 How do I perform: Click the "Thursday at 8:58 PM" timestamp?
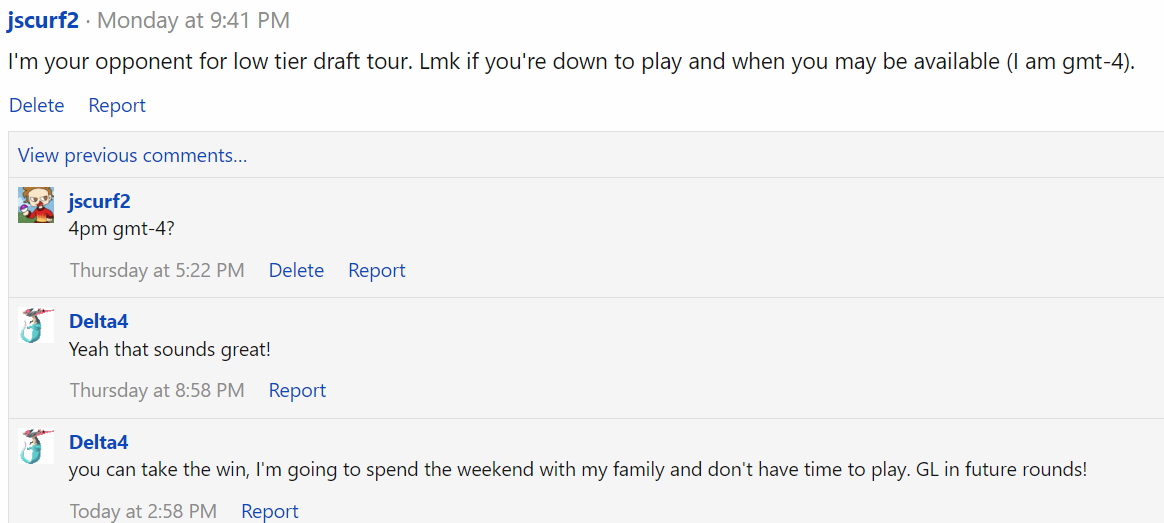click(157, 390)
